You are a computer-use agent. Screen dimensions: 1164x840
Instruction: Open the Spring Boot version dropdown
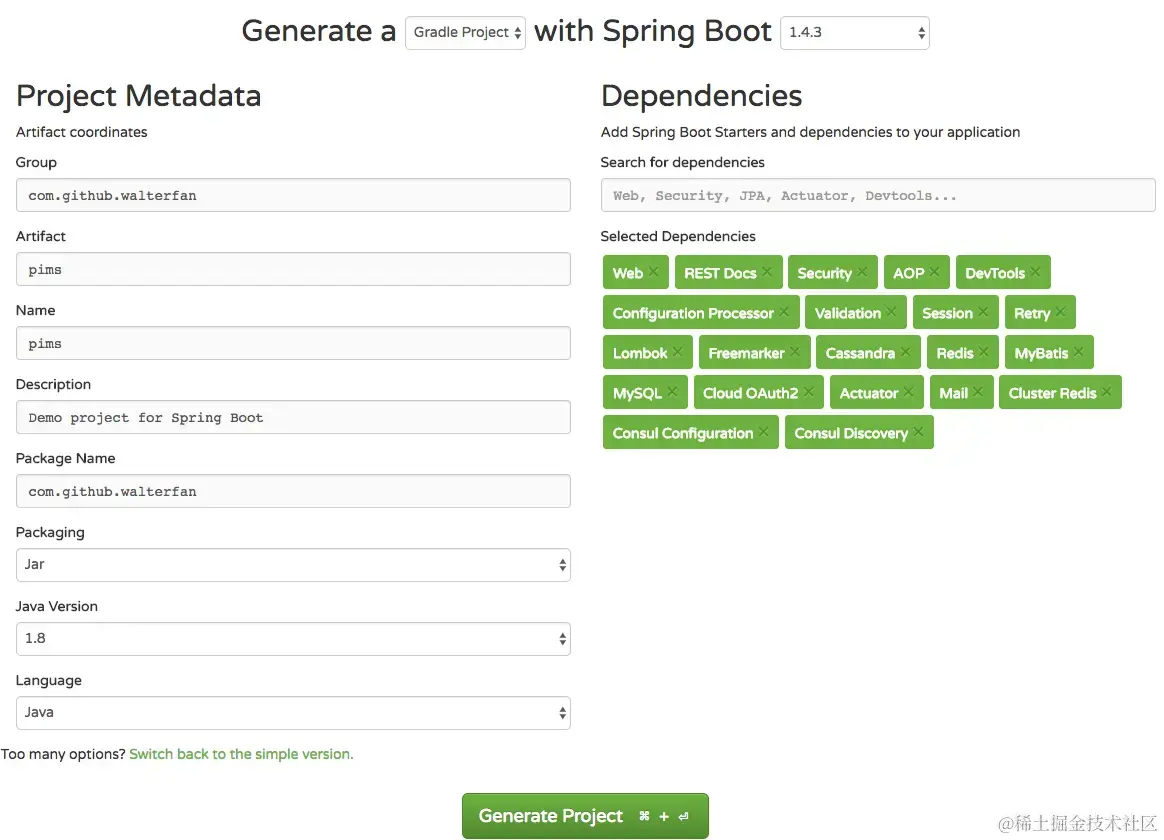855,32
